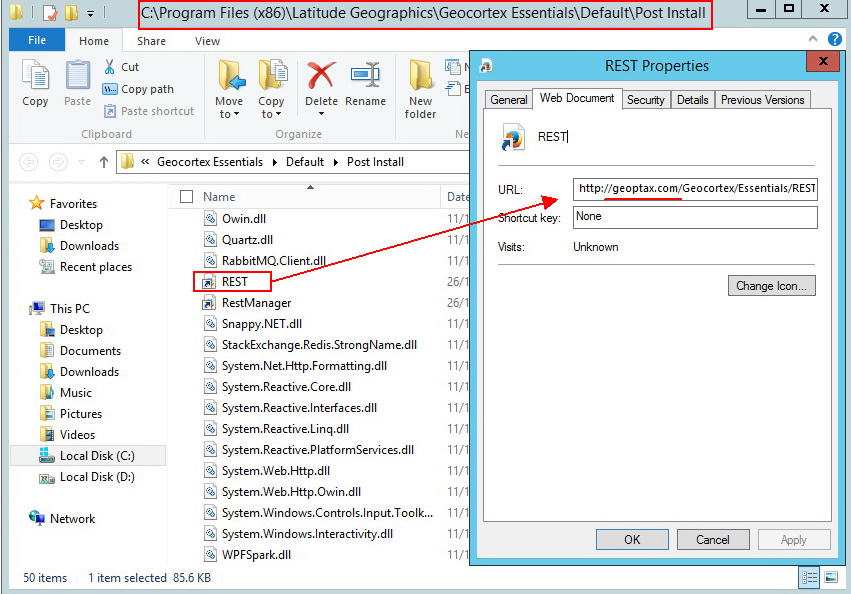Open the Quick Access Toolbar dropdown arrow
This screenshot has width=851, height=594.
91,13
